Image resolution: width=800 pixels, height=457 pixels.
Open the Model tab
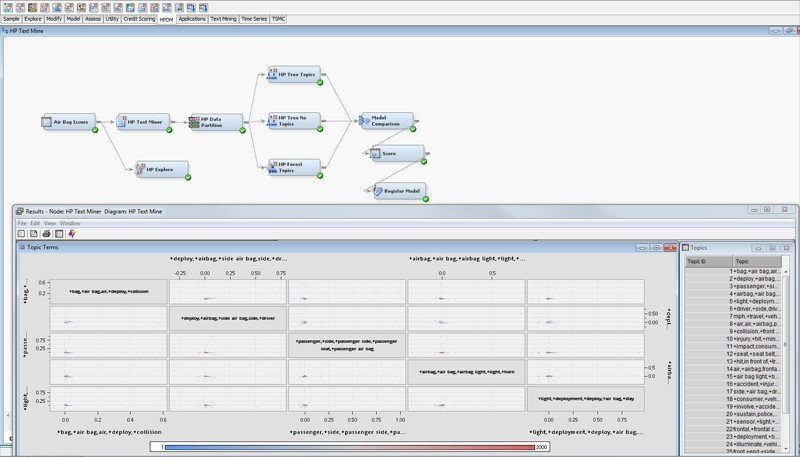73,19
